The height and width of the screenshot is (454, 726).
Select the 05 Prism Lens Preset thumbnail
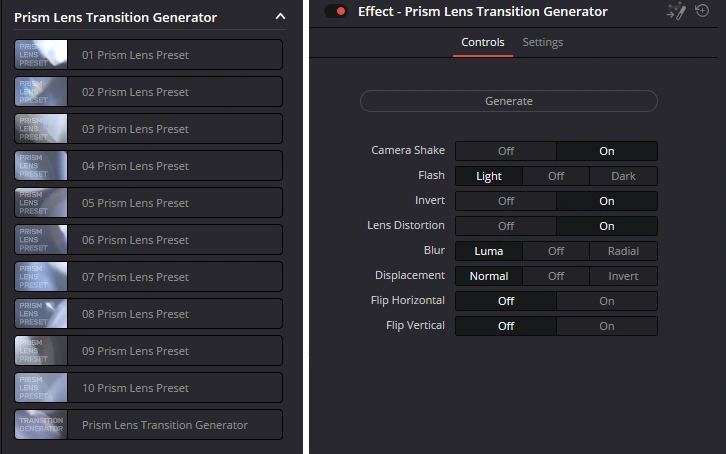pos(41,203)
